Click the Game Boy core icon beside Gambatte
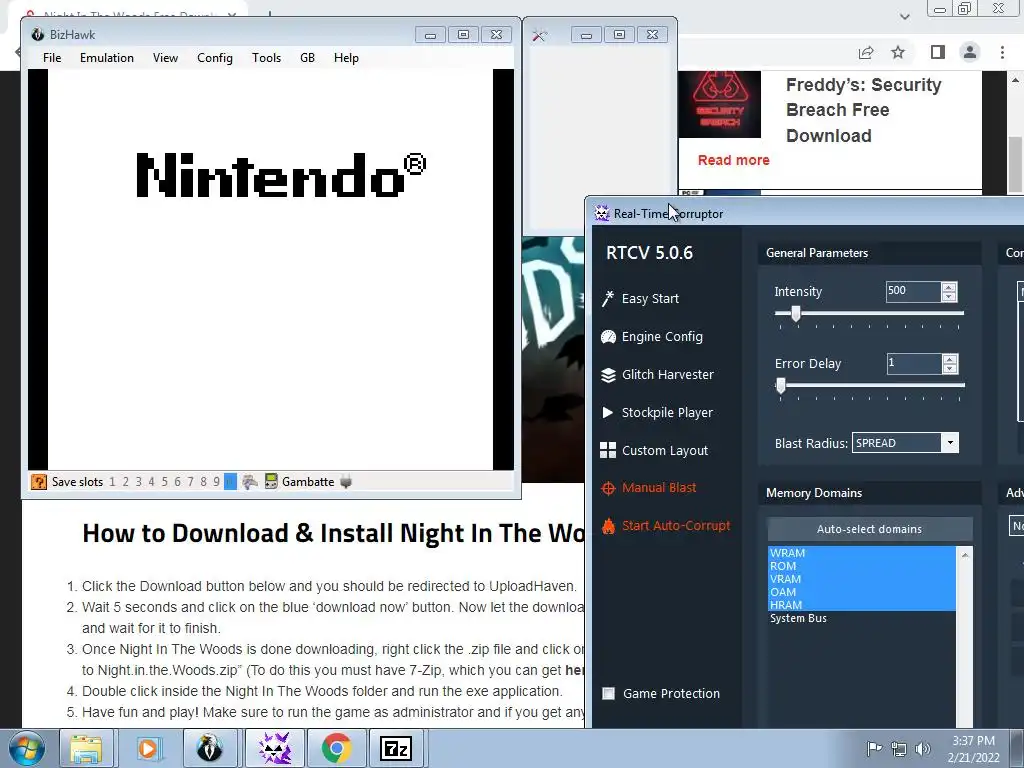Viewport: 1024px width, 768px height. (271, 482)
